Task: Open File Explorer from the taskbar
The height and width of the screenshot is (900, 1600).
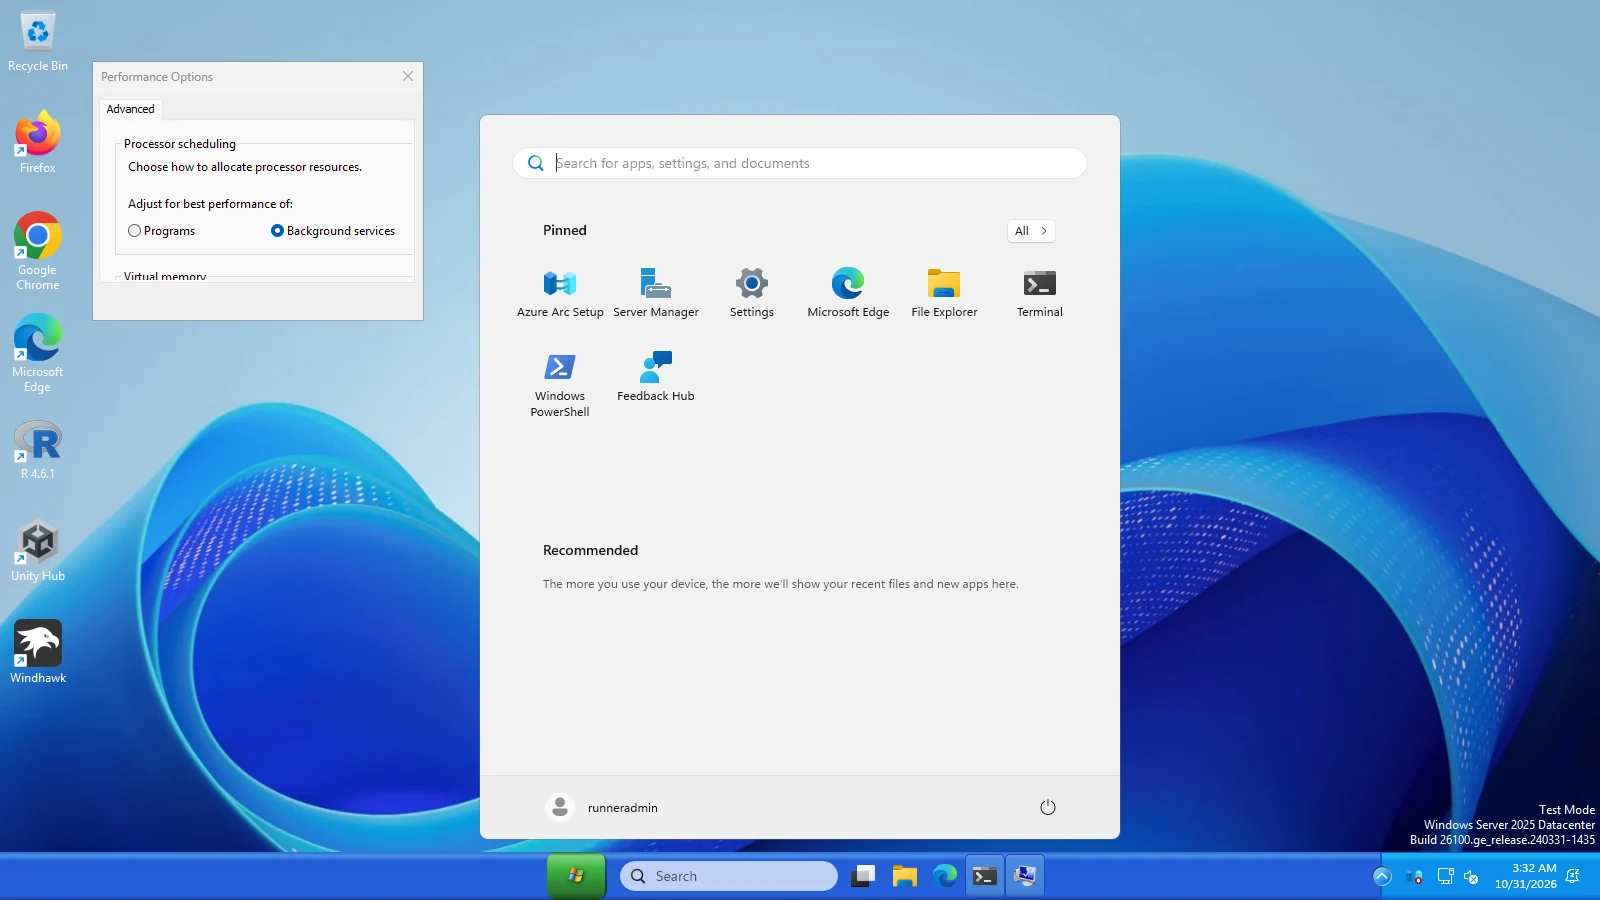Action: click(905, 876)
